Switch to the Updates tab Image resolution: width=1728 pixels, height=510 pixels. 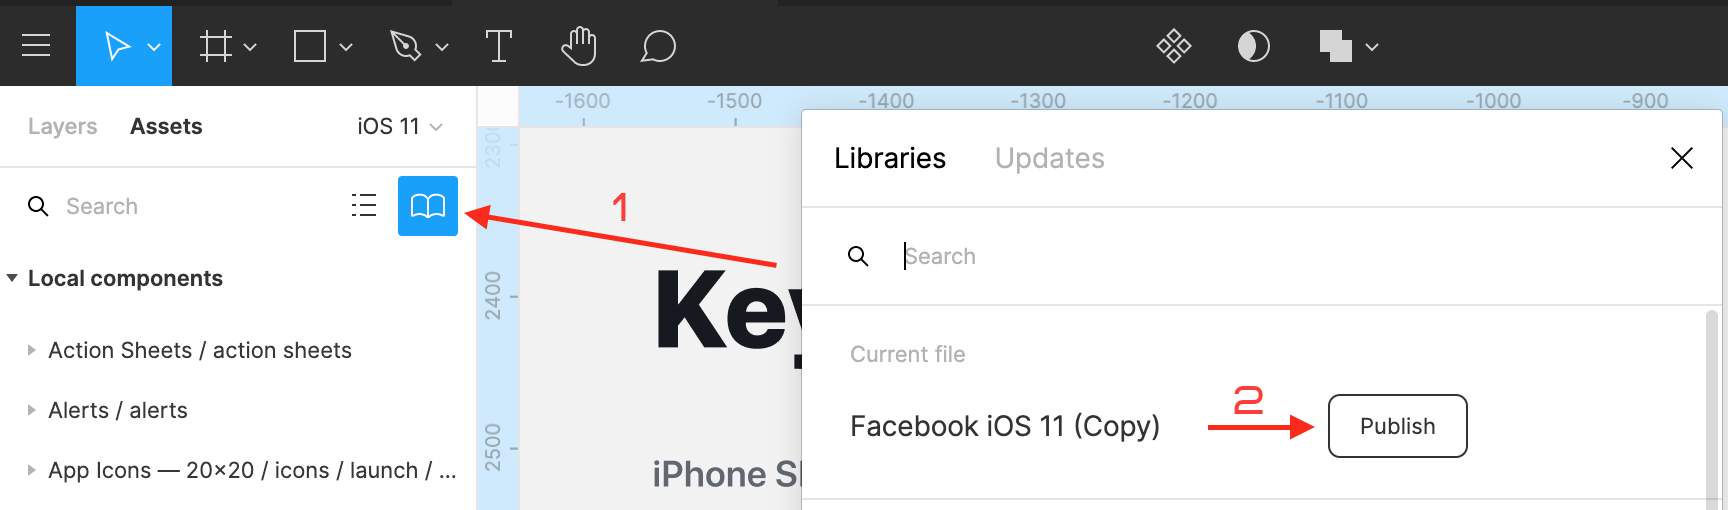coord(1049,158)
